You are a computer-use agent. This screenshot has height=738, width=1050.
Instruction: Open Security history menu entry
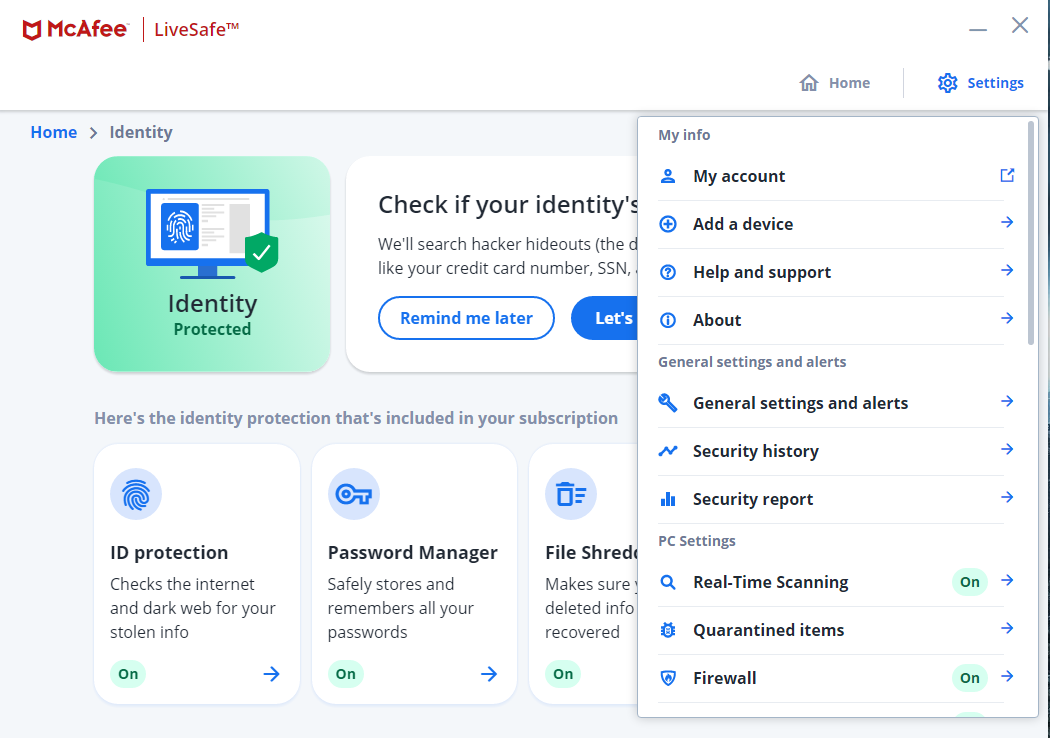click(x=836, y=451)
